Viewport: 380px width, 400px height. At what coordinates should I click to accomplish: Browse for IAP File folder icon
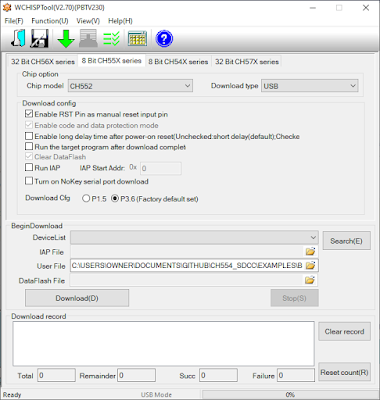(310, 252)
